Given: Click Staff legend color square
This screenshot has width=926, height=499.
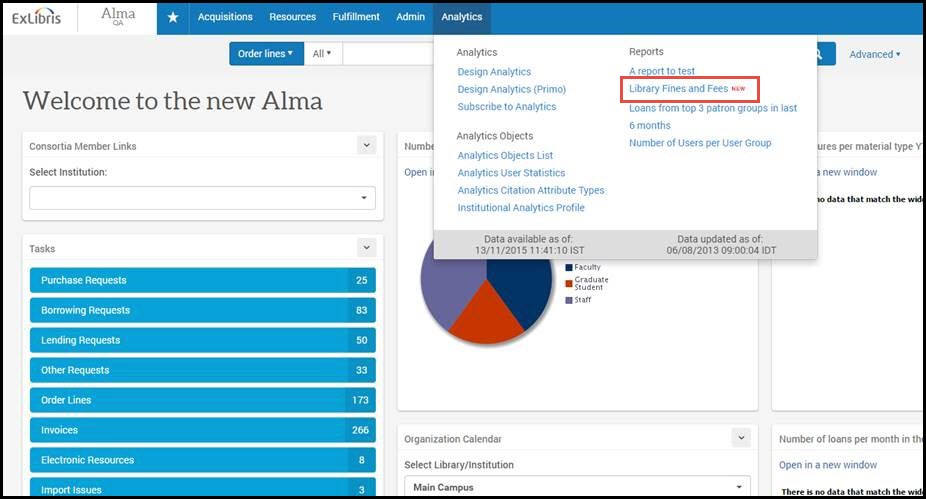Looking at the screenshot, I should 569,300.
